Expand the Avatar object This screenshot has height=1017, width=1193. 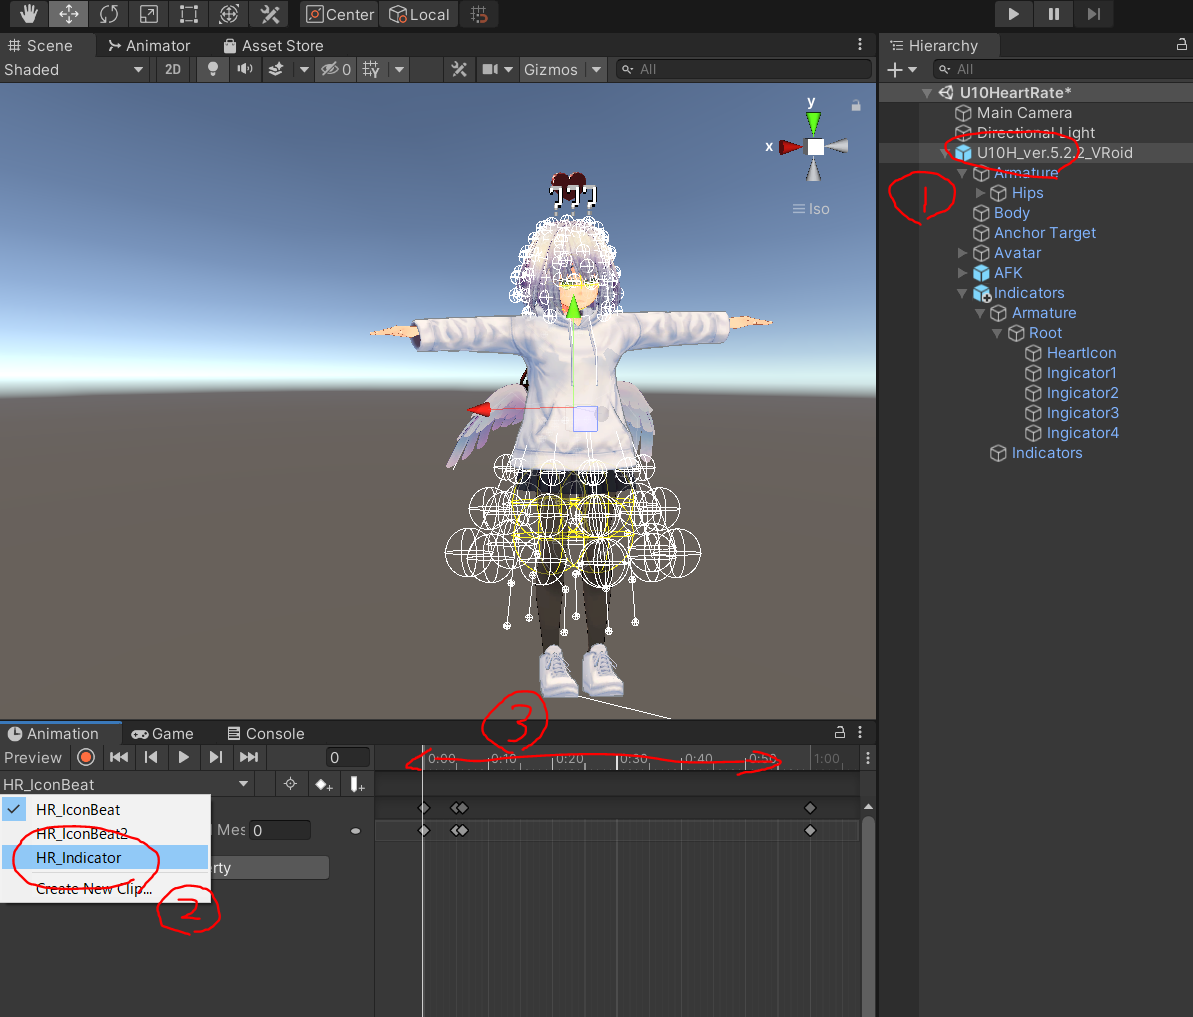coord(962,253)
